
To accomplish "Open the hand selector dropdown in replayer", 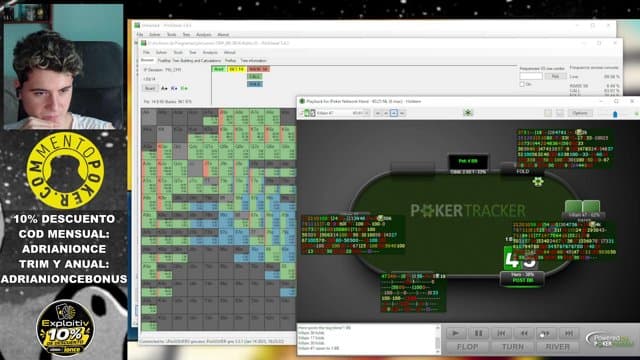I will (x=343, y=113).
